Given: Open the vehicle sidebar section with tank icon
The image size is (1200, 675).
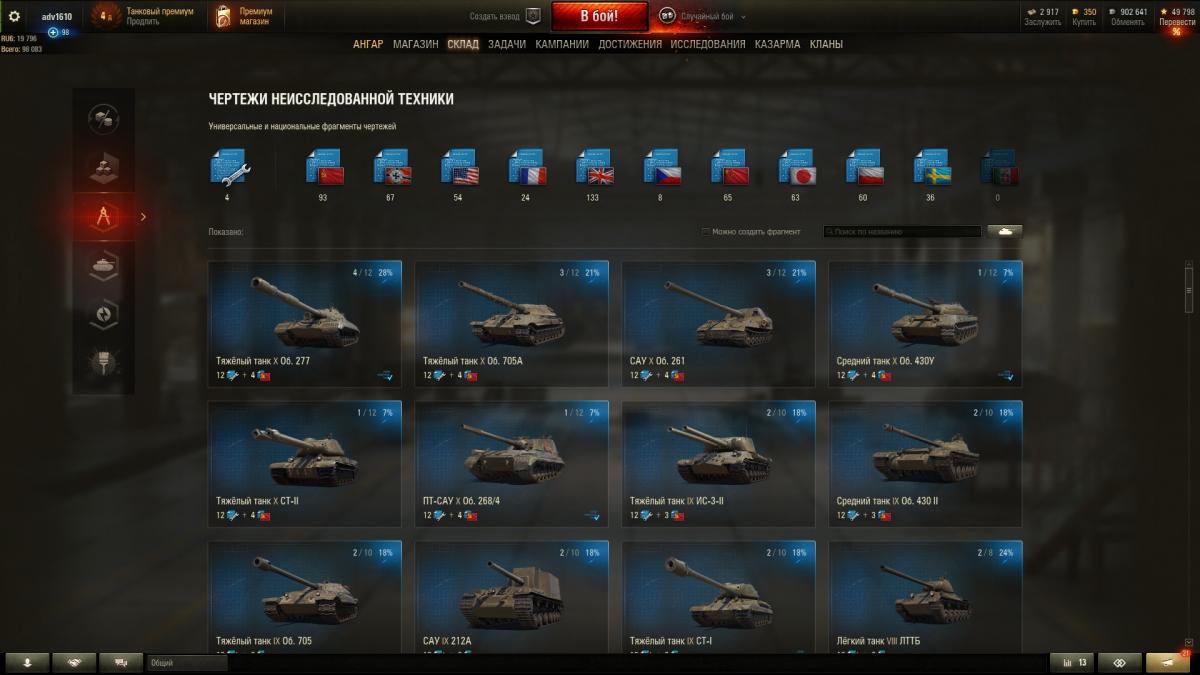Looking at the screenshot, I should point(104,265).
